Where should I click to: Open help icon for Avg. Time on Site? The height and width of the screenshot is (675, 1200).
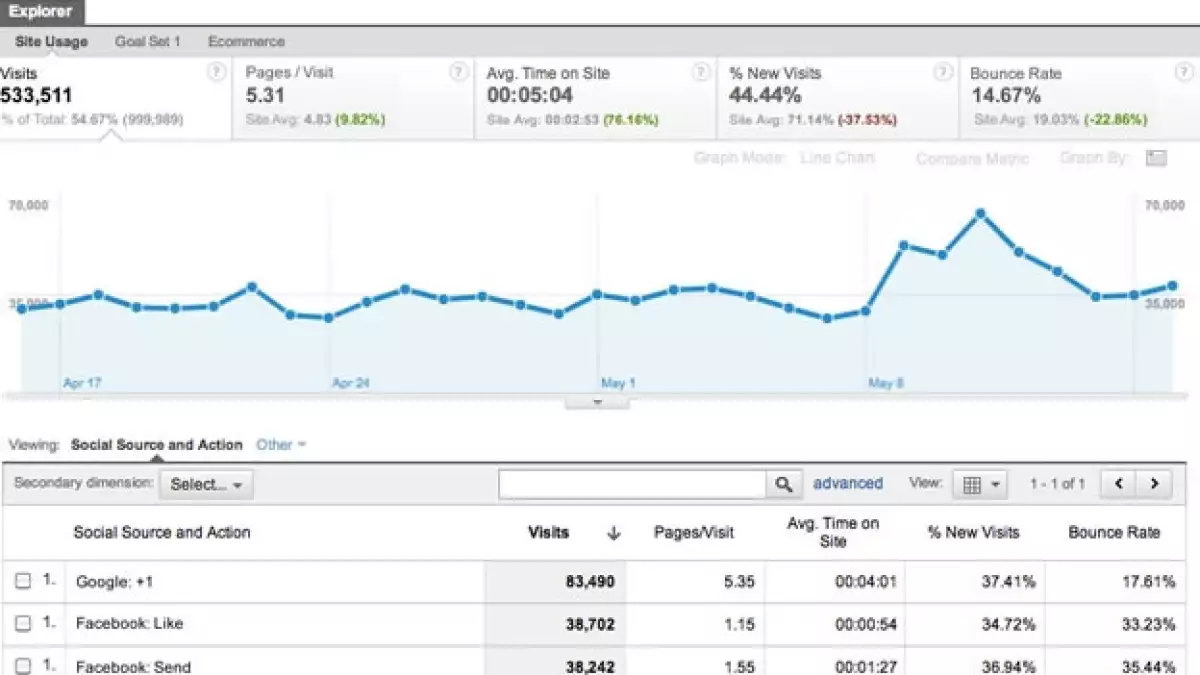(x=701, y=72)
